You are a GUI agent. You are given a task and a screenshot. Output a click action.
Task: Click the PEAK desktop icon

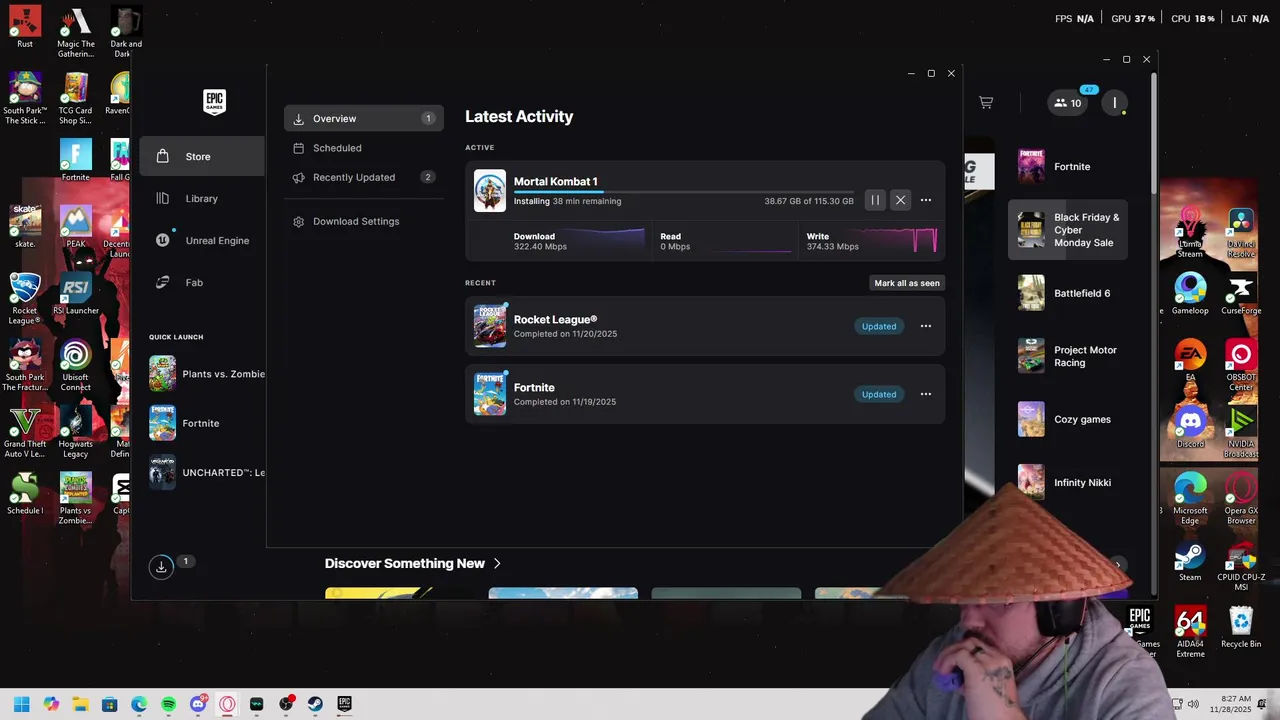click(x=76, y=226)
